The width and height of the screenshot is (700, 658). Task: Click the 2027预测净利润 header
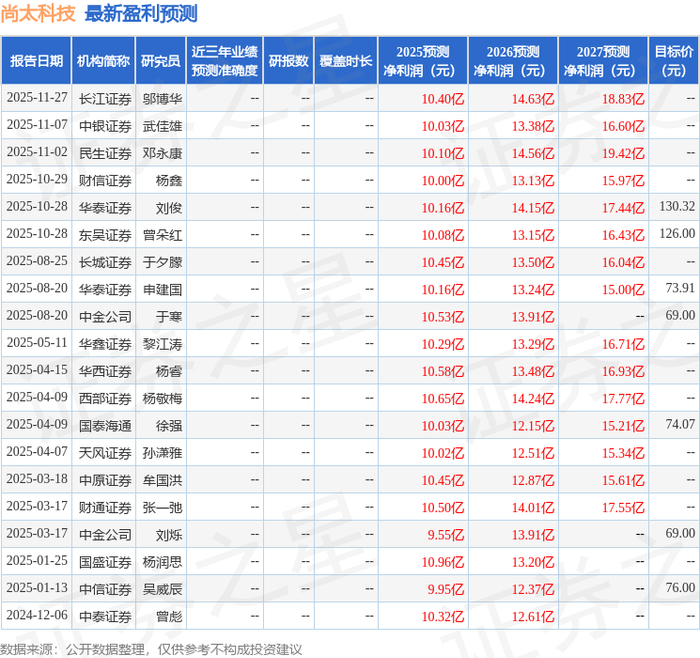point(603,61)
